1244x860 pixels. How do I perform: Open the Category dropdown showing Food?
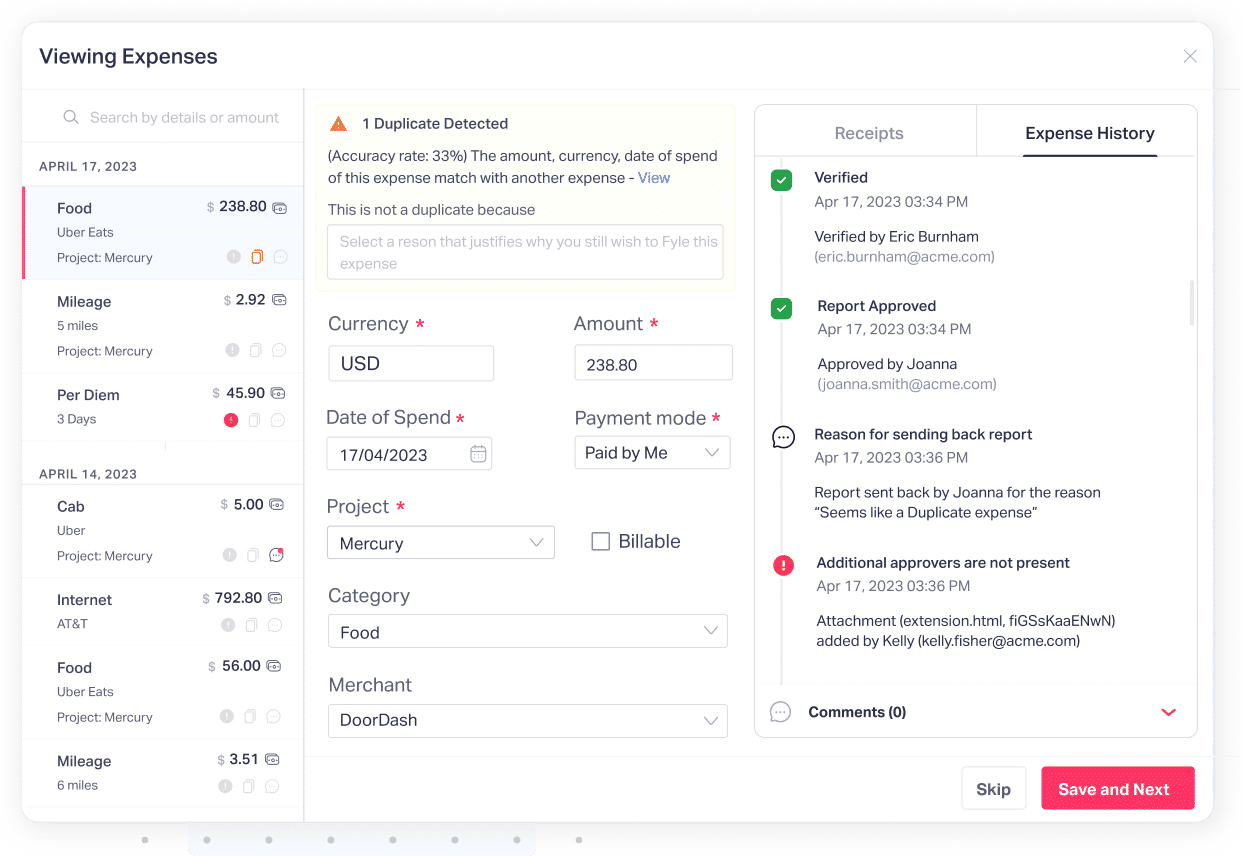(528, 631)
